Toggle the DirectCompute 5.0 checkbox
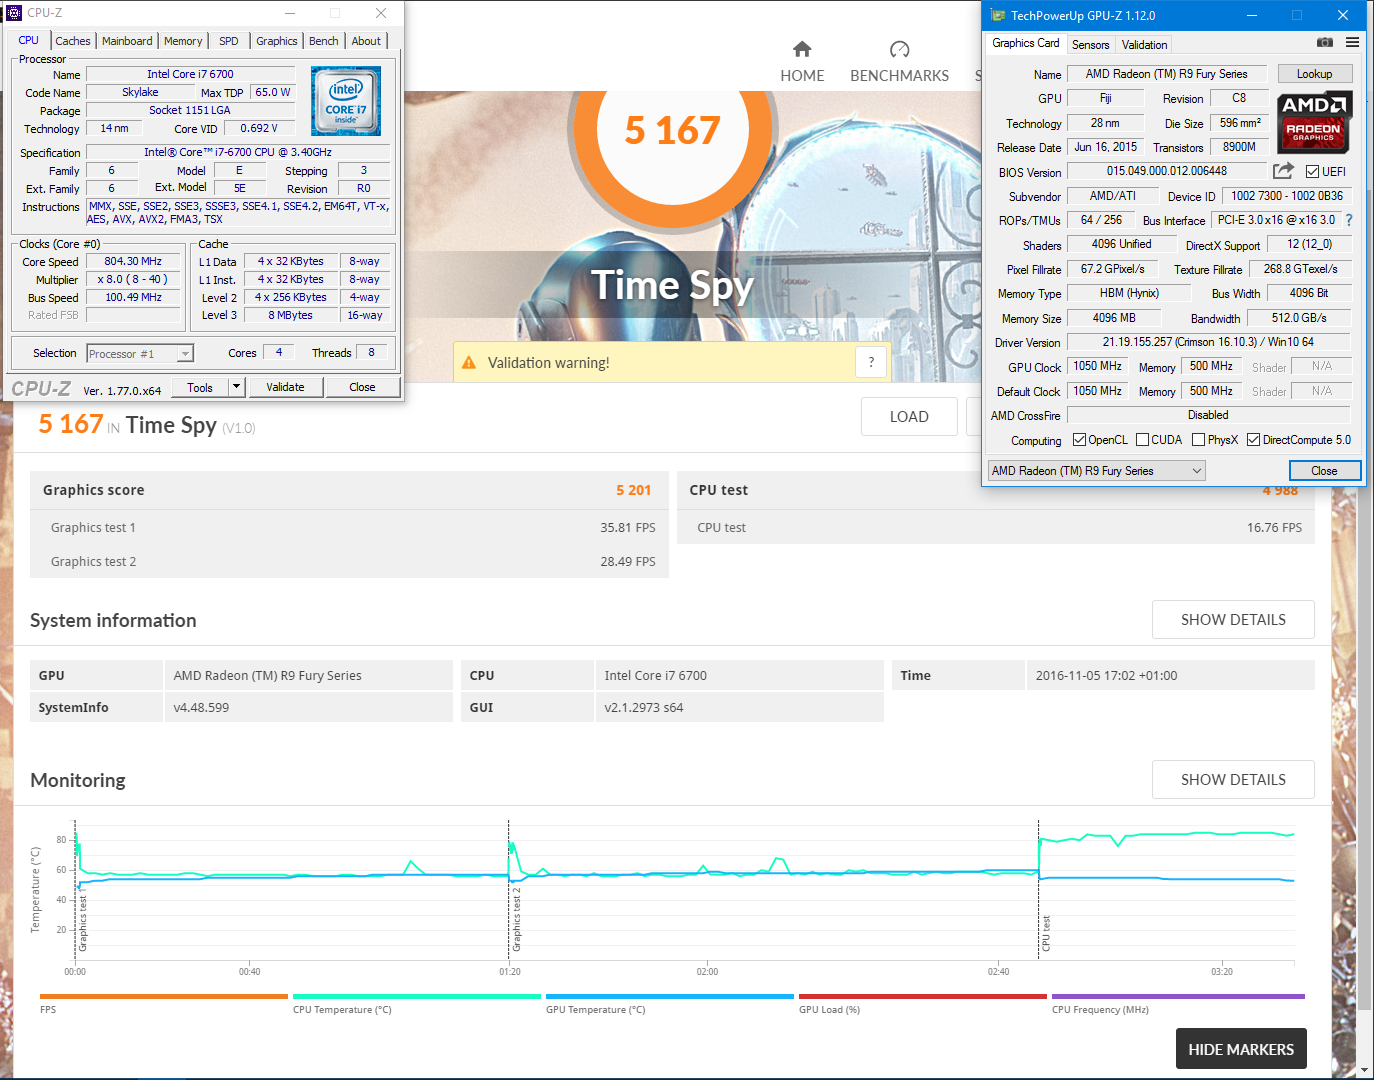 point(1253,440)
